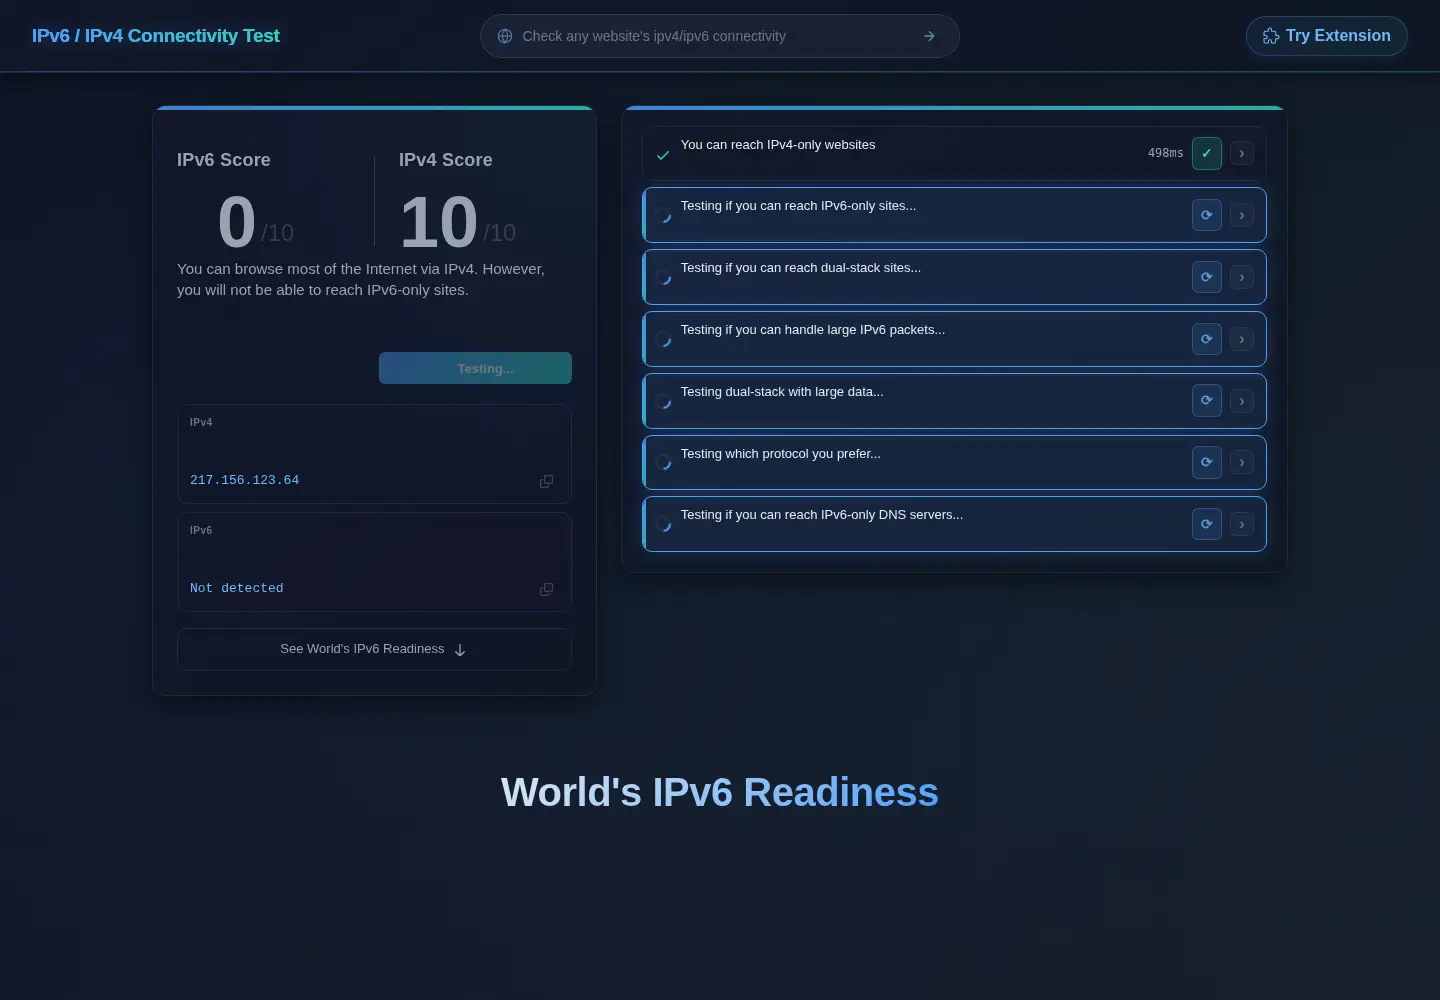Expand the IPv6-only DNS servers details
1440x1000 pixels.
1242,524
